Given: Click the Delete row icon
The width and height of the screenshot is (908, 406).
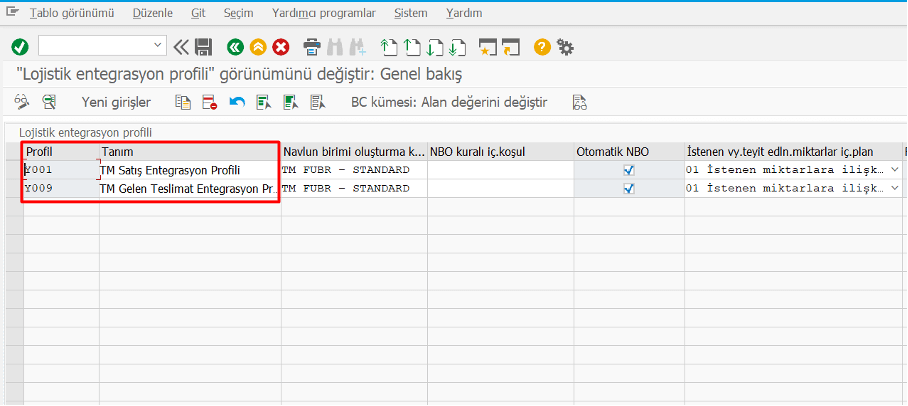Looking at the screenshot, I should point(209,102).
